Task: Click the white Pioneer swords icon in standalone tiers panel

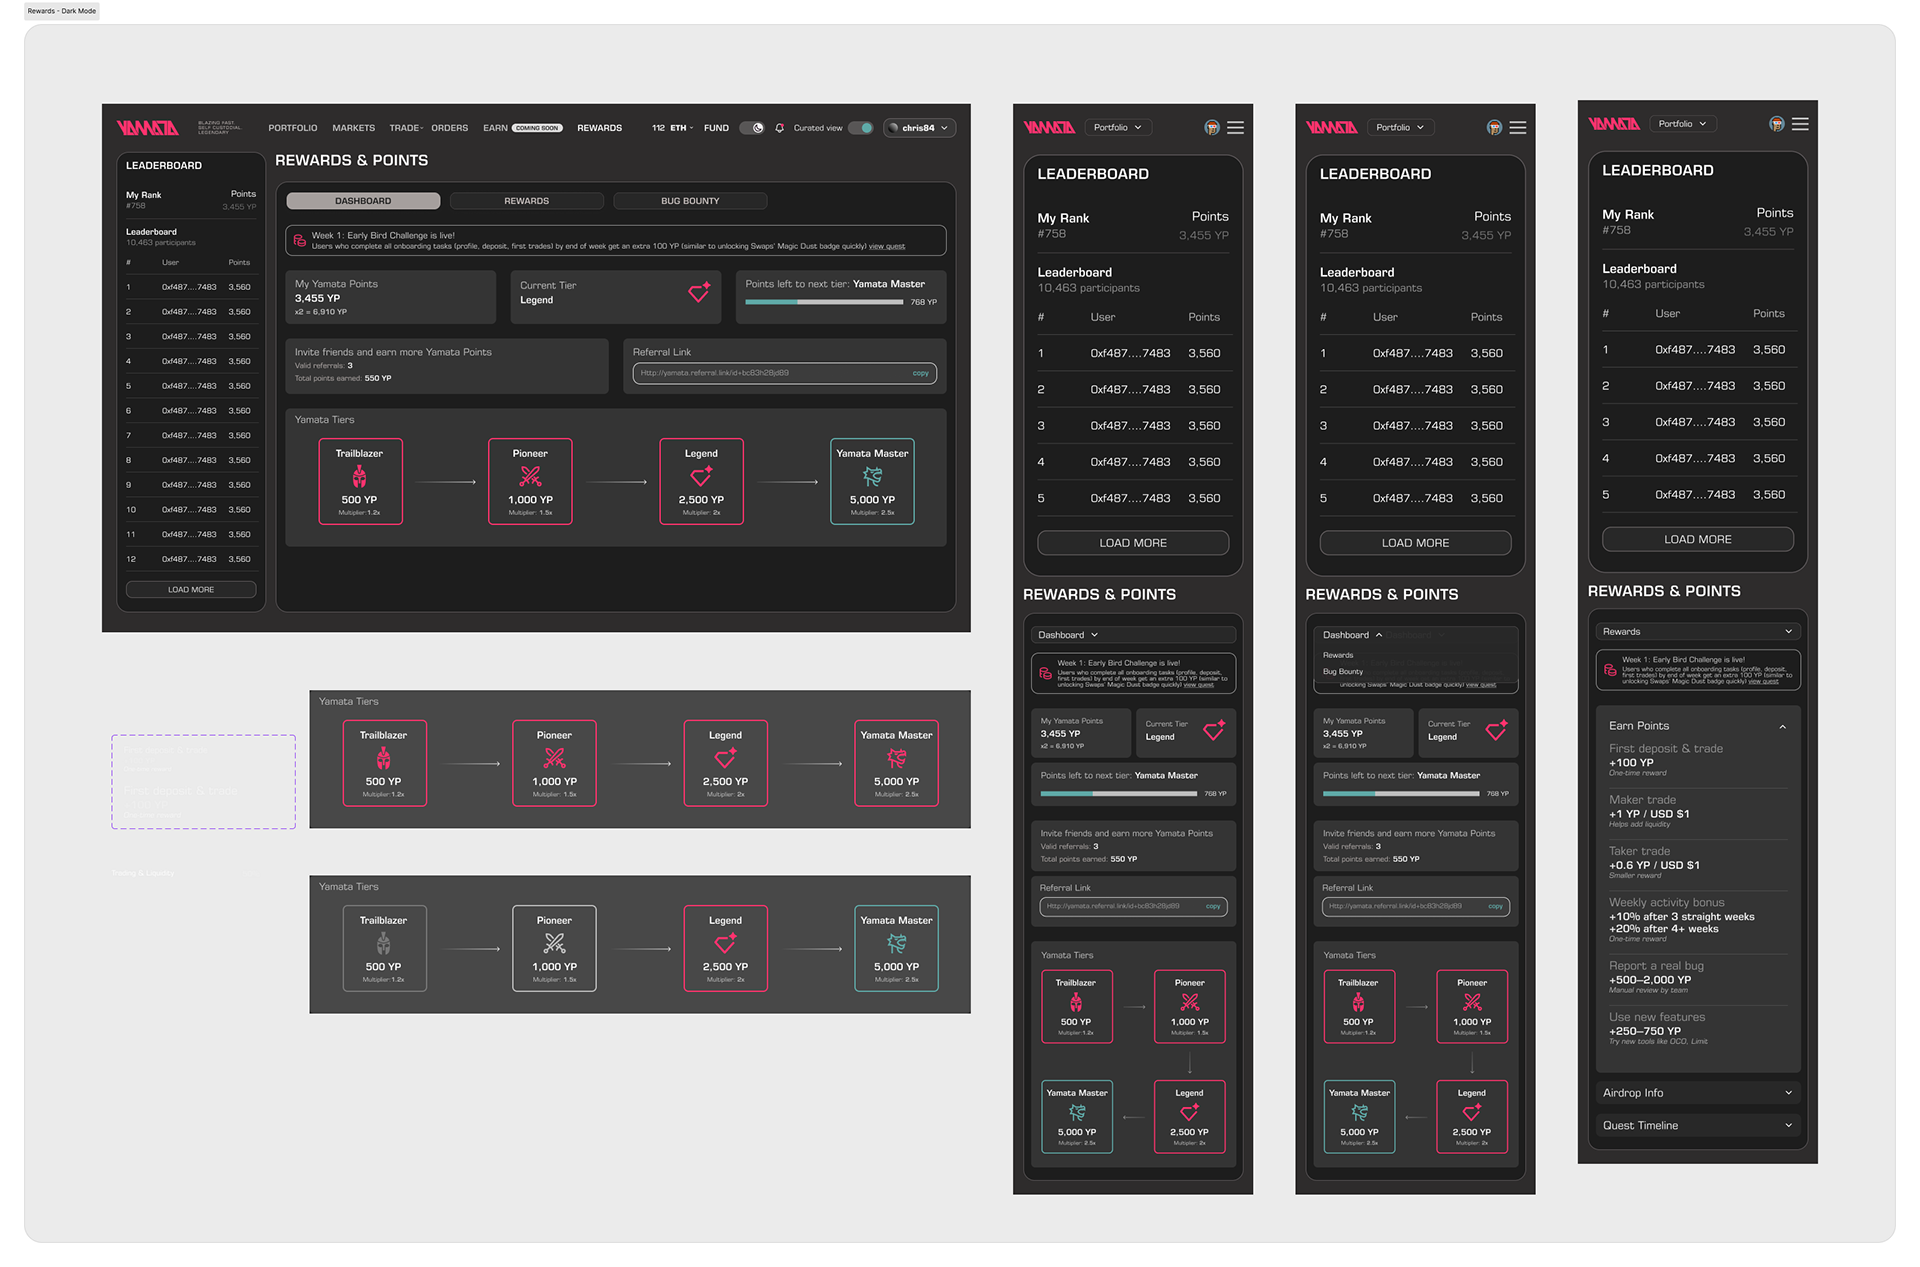Action: click(x=554, y=944)
